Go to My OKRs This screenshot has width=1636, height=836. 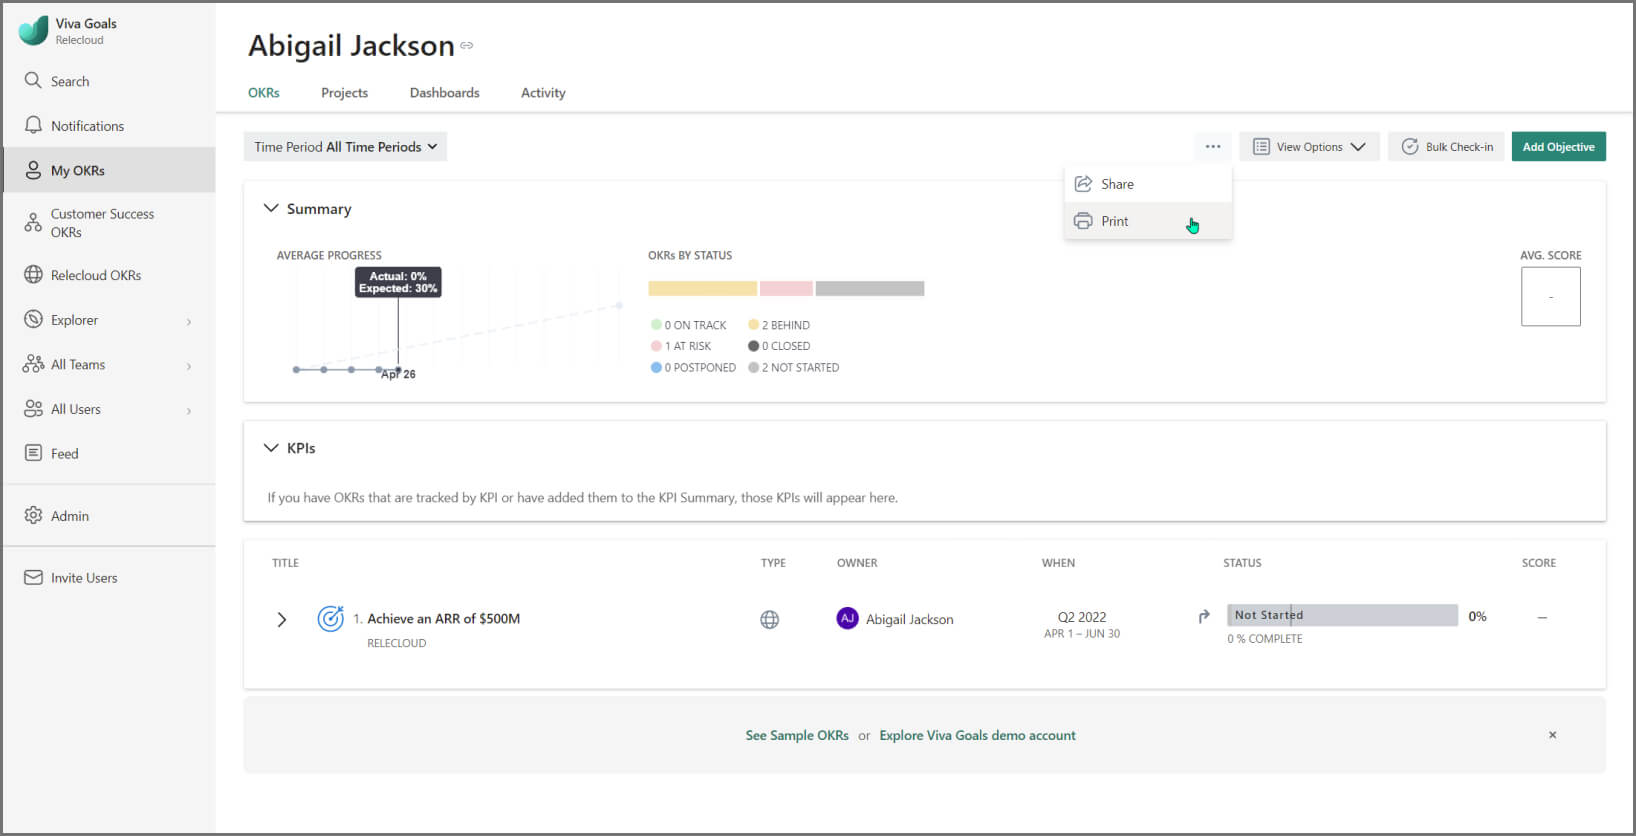[109, 170]
